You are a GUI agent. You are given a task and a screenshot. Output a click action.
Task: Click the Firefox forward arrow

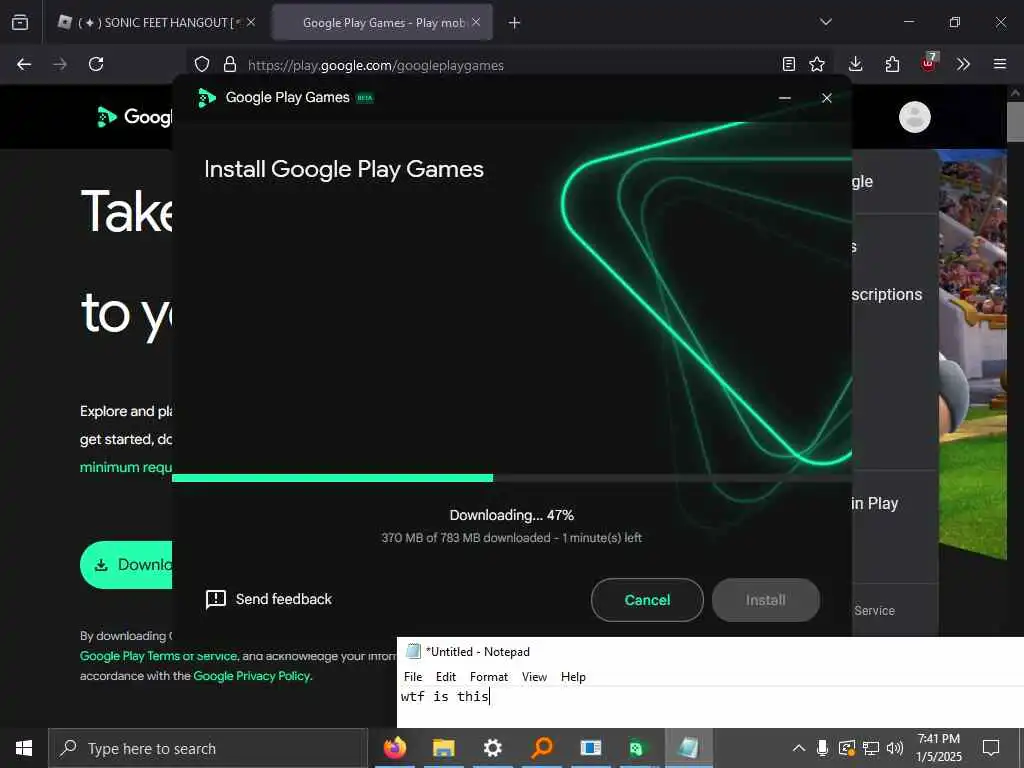[x=60, y=64]
